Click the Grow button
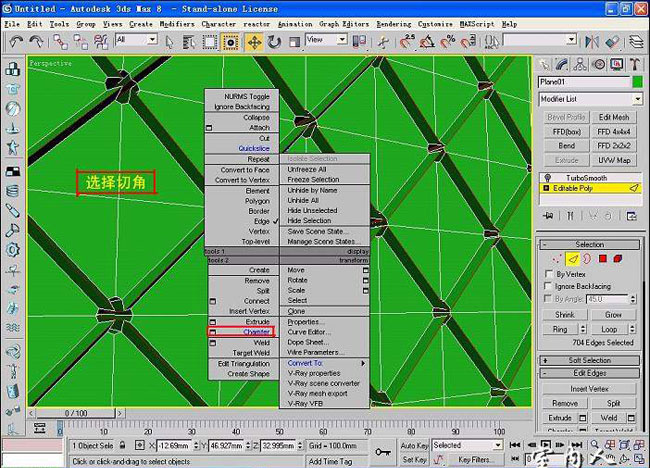Viewport: 650px width, 468px height. point(613,315)
